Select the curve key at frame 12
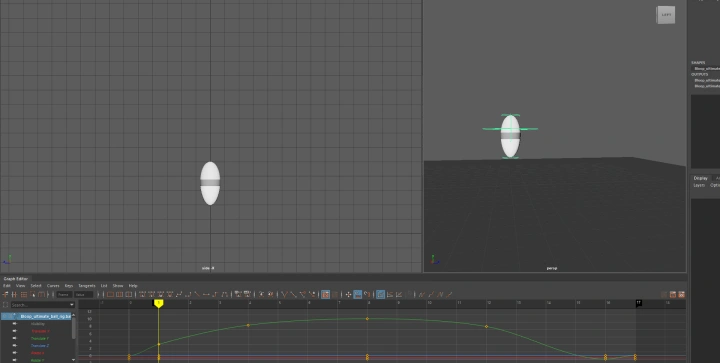Viewport: 720px width, 363px height. (487, 326)
